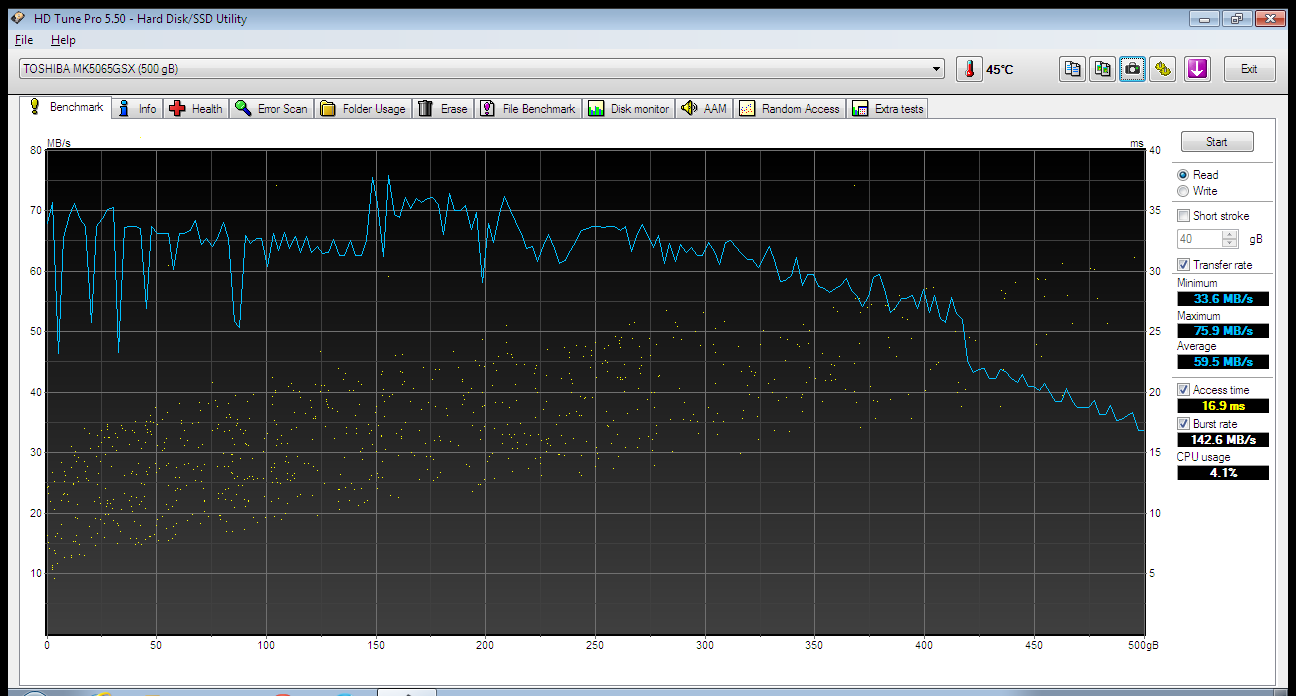Decrease short stroke size with spinner down arrow
1296x696 pixels.
pos(1231,243)
